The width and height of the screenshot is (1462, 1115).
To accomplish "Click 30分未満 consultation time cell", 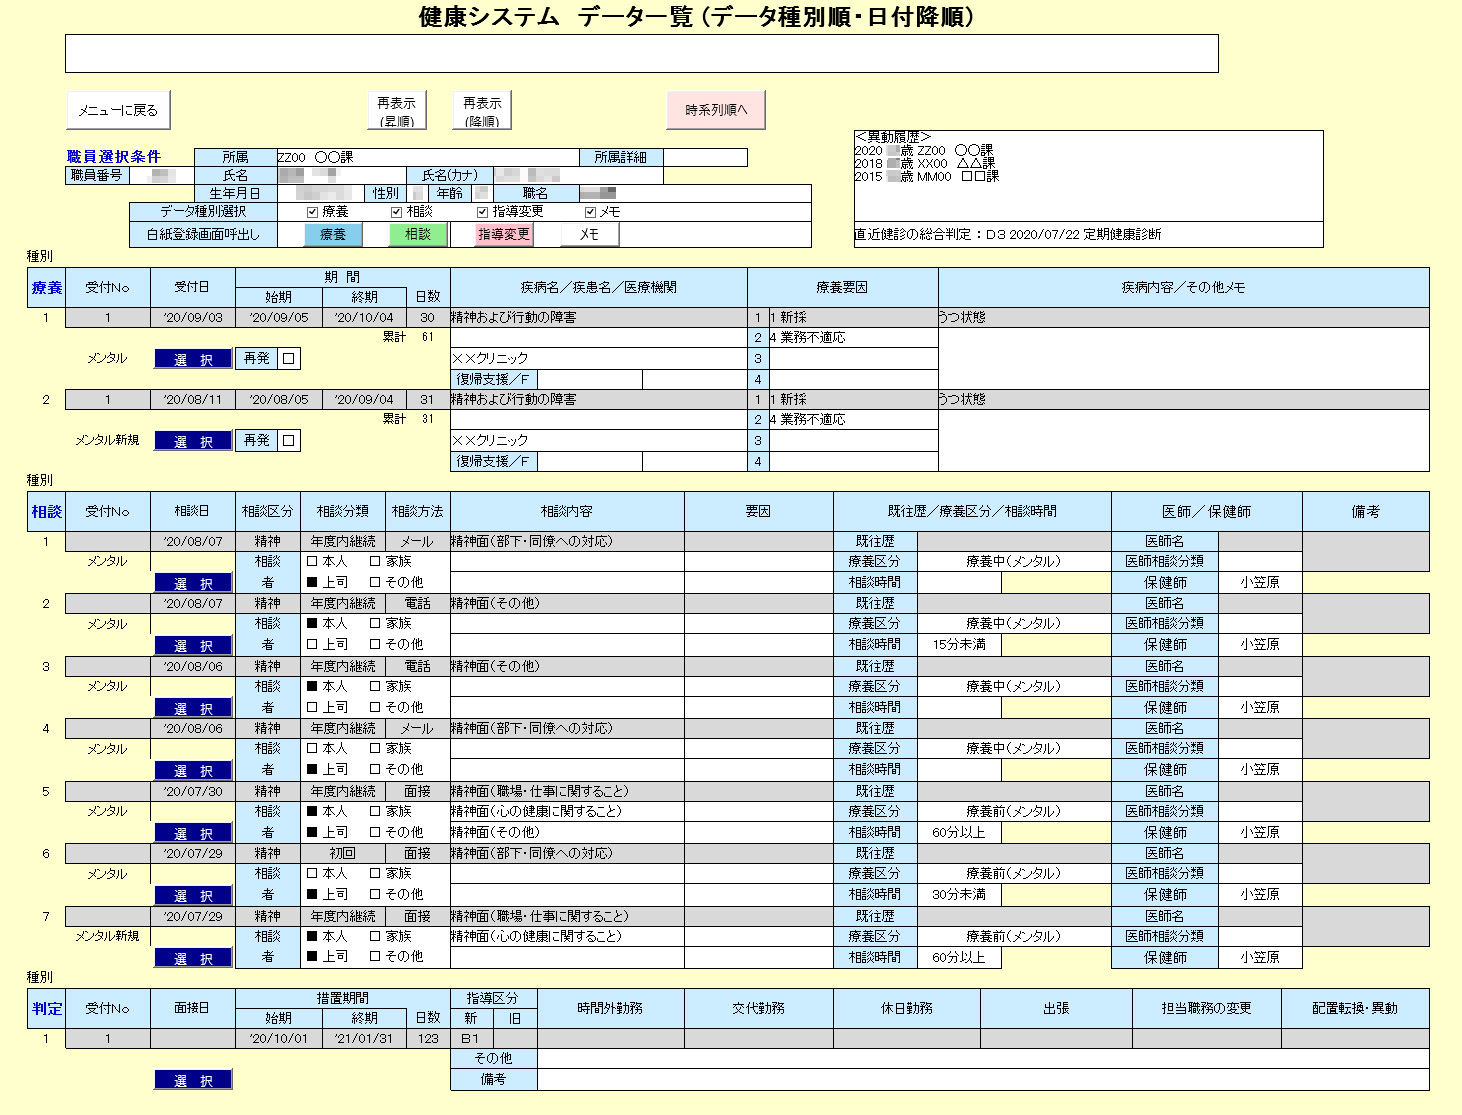I will click(x=959, y=895).
